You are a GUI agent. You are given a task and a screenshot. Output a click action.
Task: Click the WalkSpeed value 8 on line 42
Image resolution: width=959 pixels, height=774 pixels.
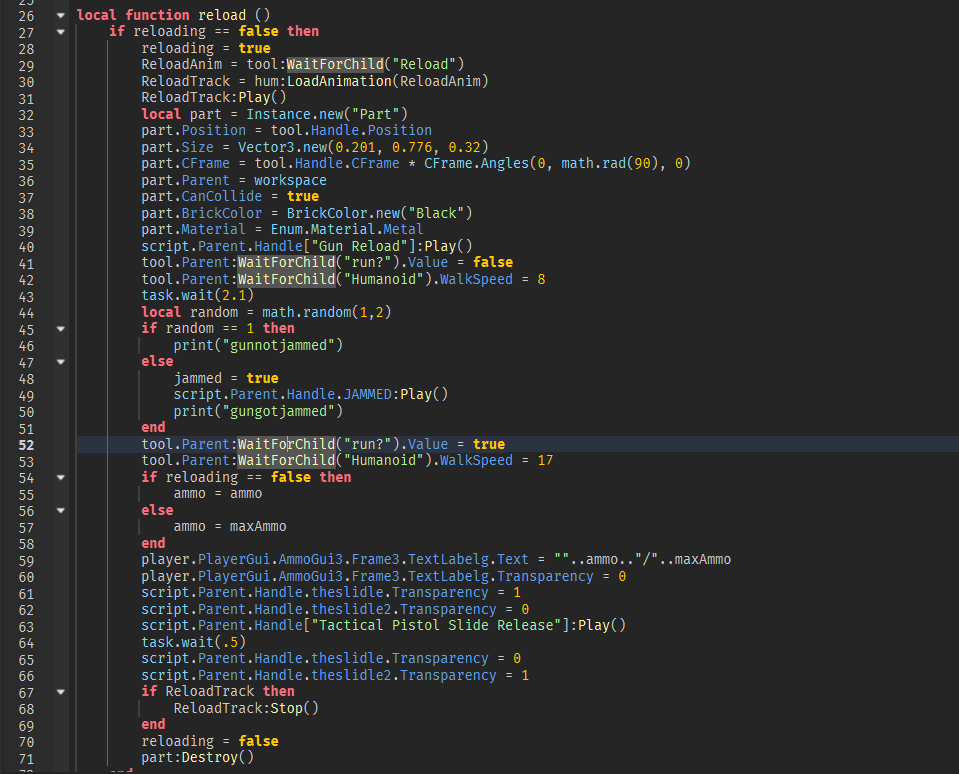point(541,279)
